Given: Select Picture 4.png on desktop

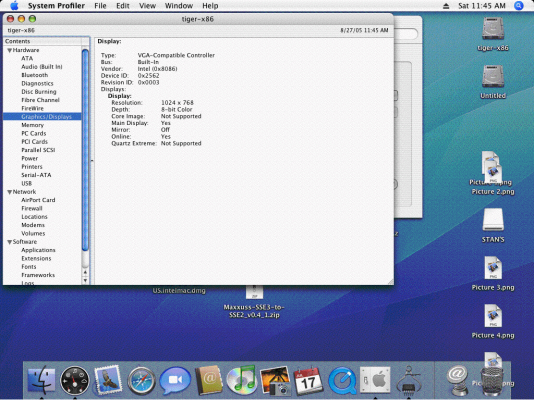Looking at the screenshot, I should coord(493,316).
